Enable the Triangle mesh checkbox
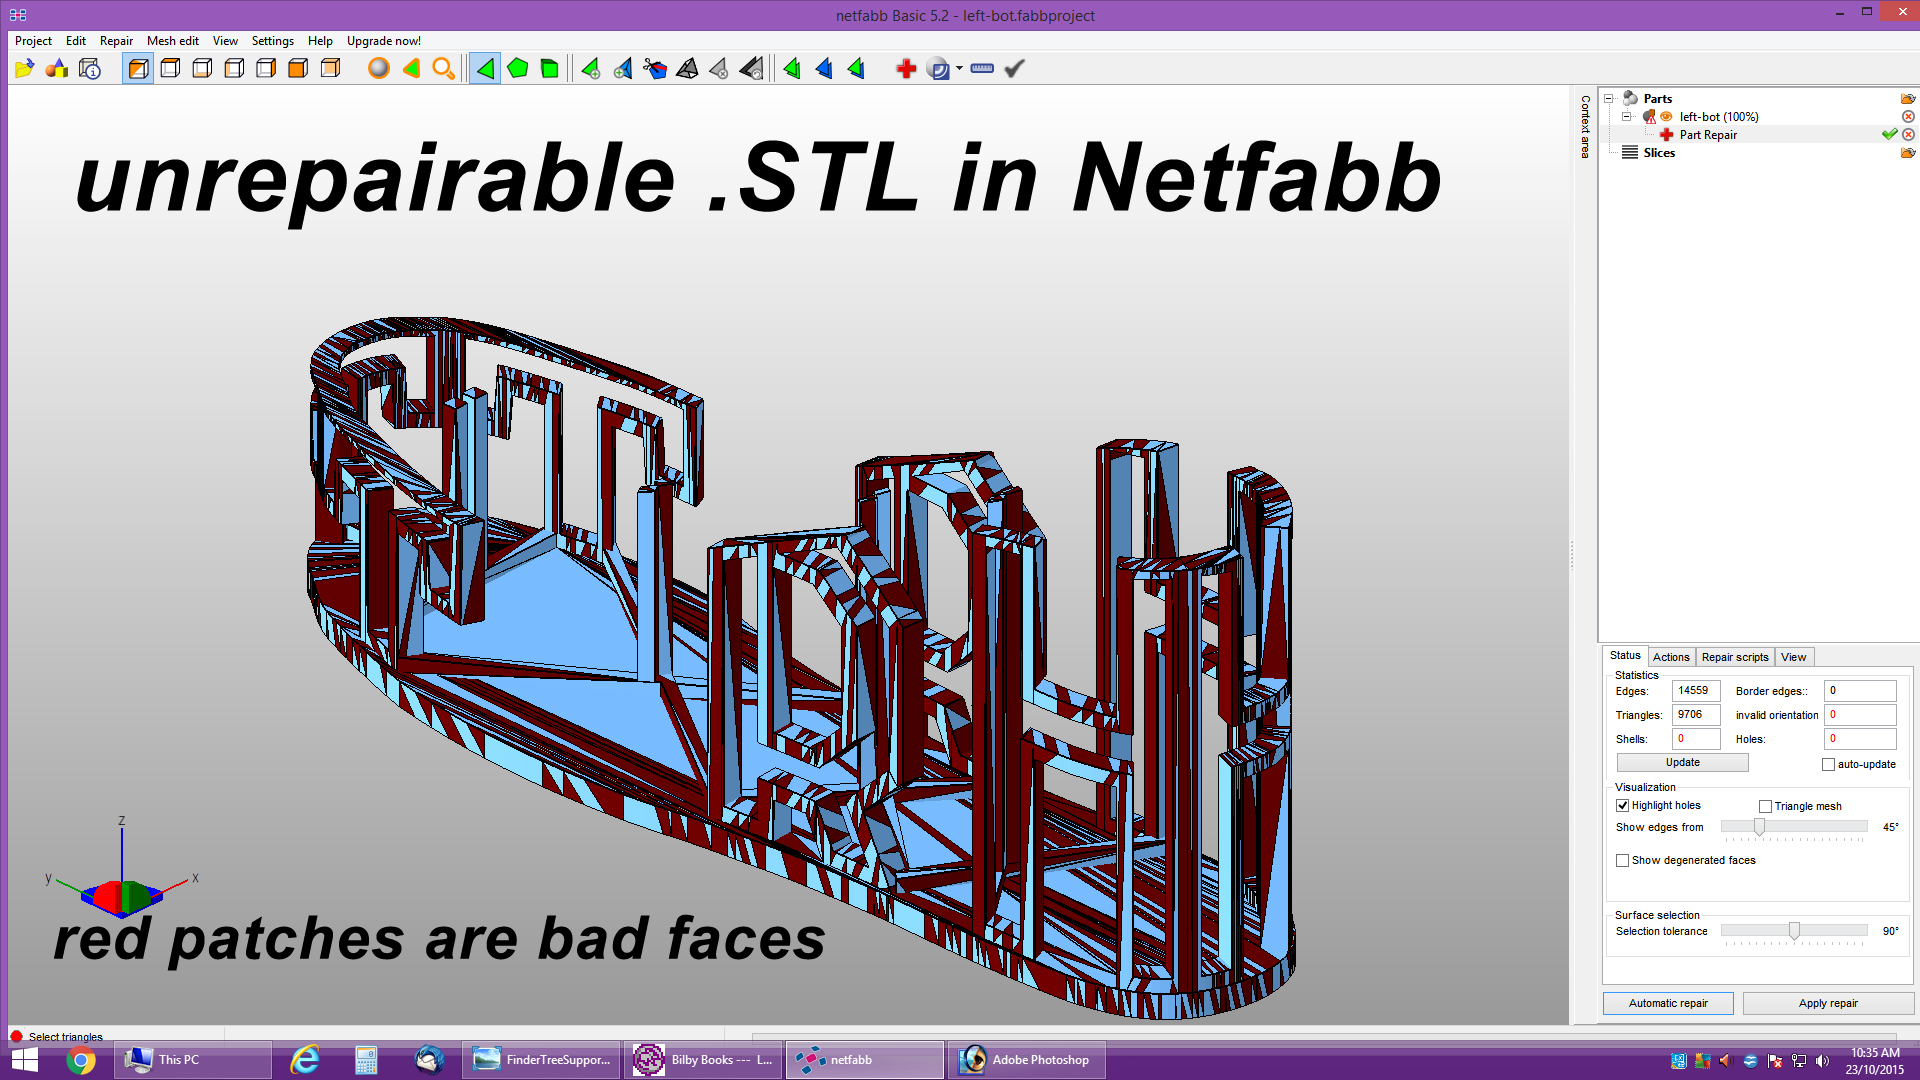The image size is (1920, 1080). 1765,806
